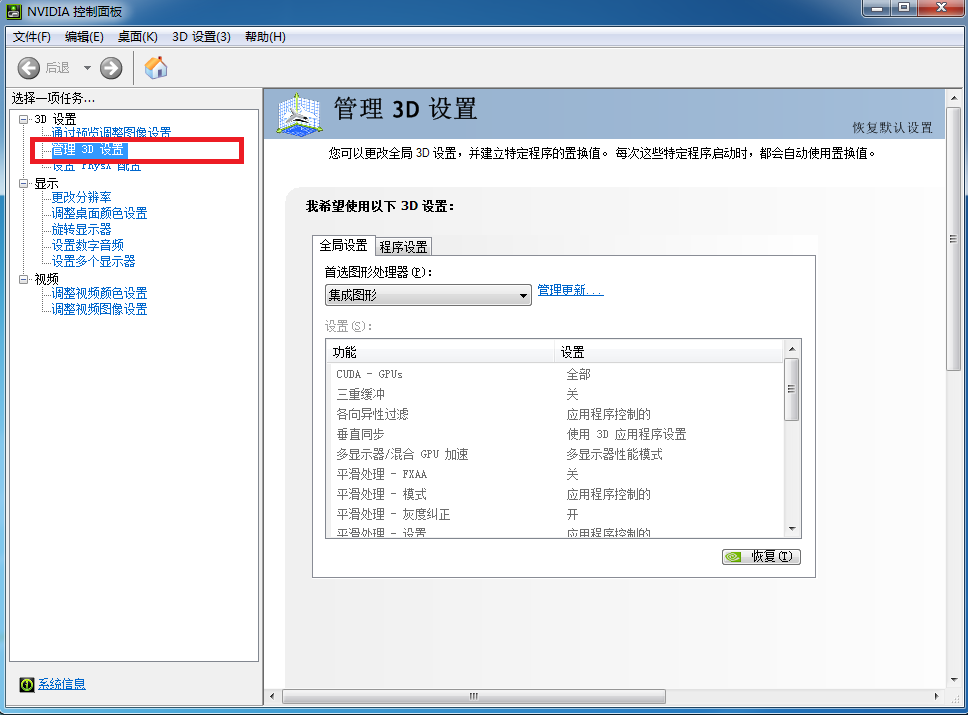Click the 全部 value for CUDA - GPUs

point(578,374)
